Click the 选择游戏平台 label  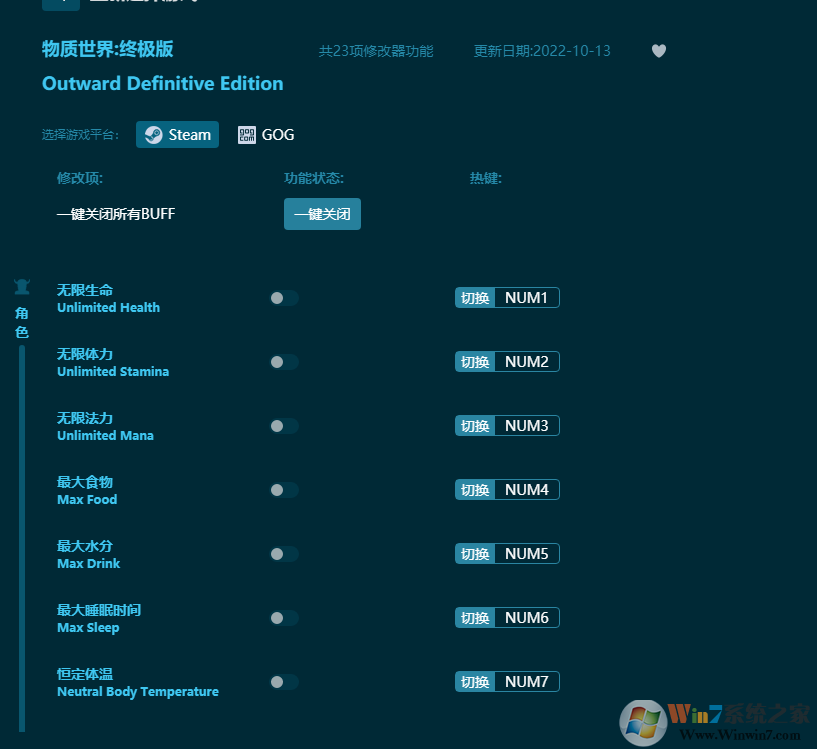pyautogui.click(x=80, y=135)
